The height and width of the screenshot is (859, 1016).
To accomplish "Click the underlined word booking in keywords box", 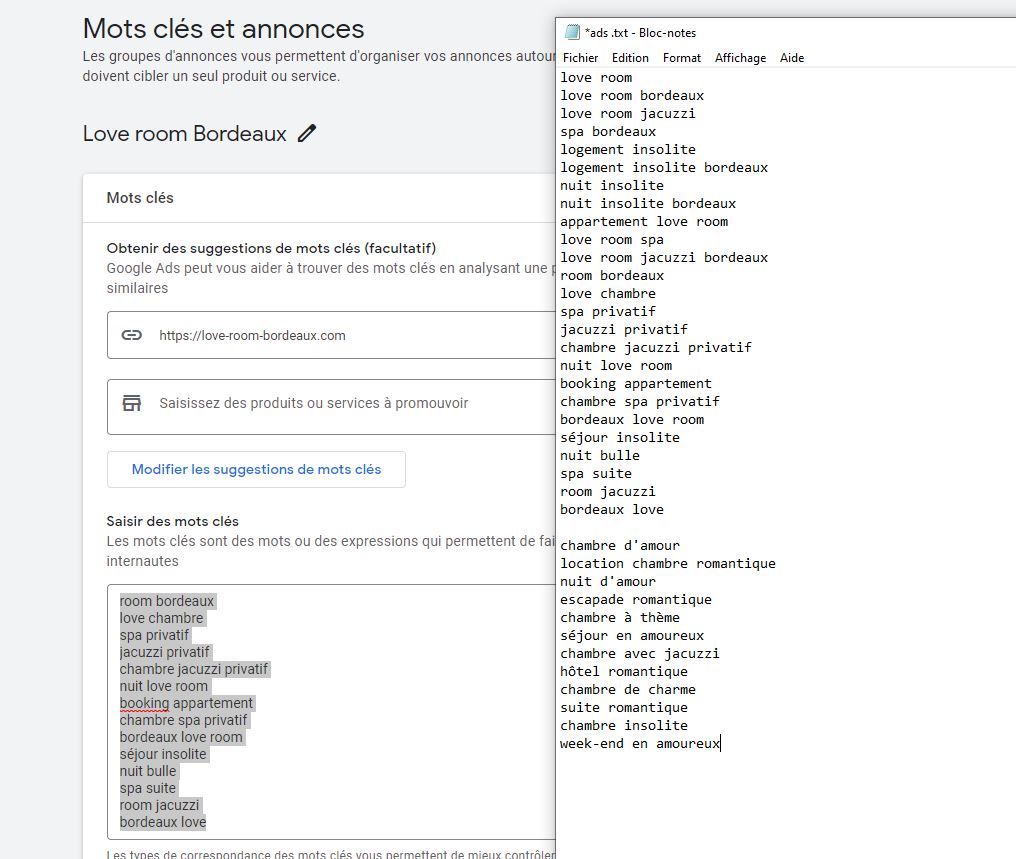I will pos(144,703).
